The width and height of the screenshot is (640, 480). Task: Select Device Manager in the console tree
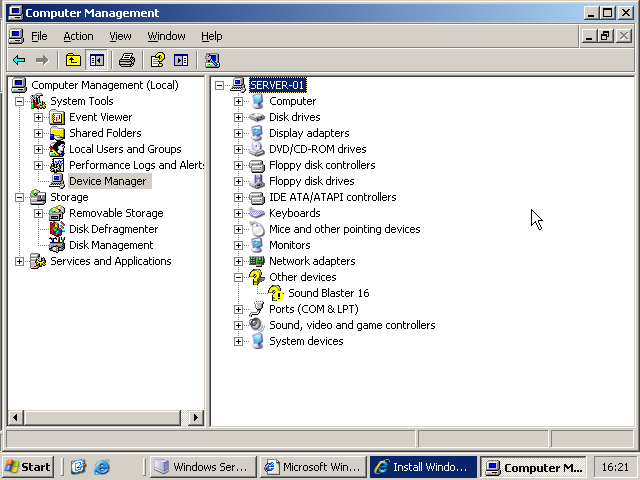click(x=108, y=181)
